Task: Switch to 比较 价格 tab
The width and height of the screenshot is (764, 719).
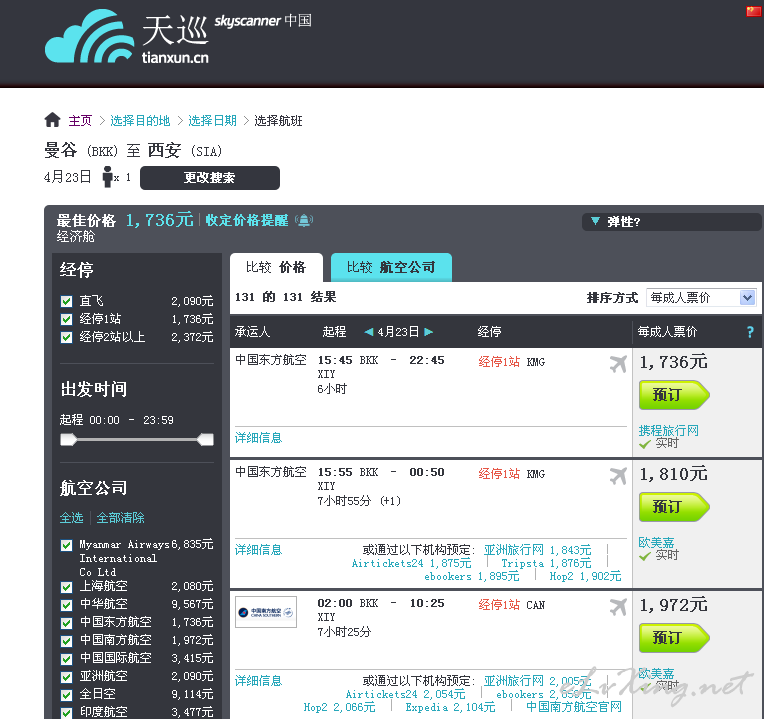Action: [276, 267]
